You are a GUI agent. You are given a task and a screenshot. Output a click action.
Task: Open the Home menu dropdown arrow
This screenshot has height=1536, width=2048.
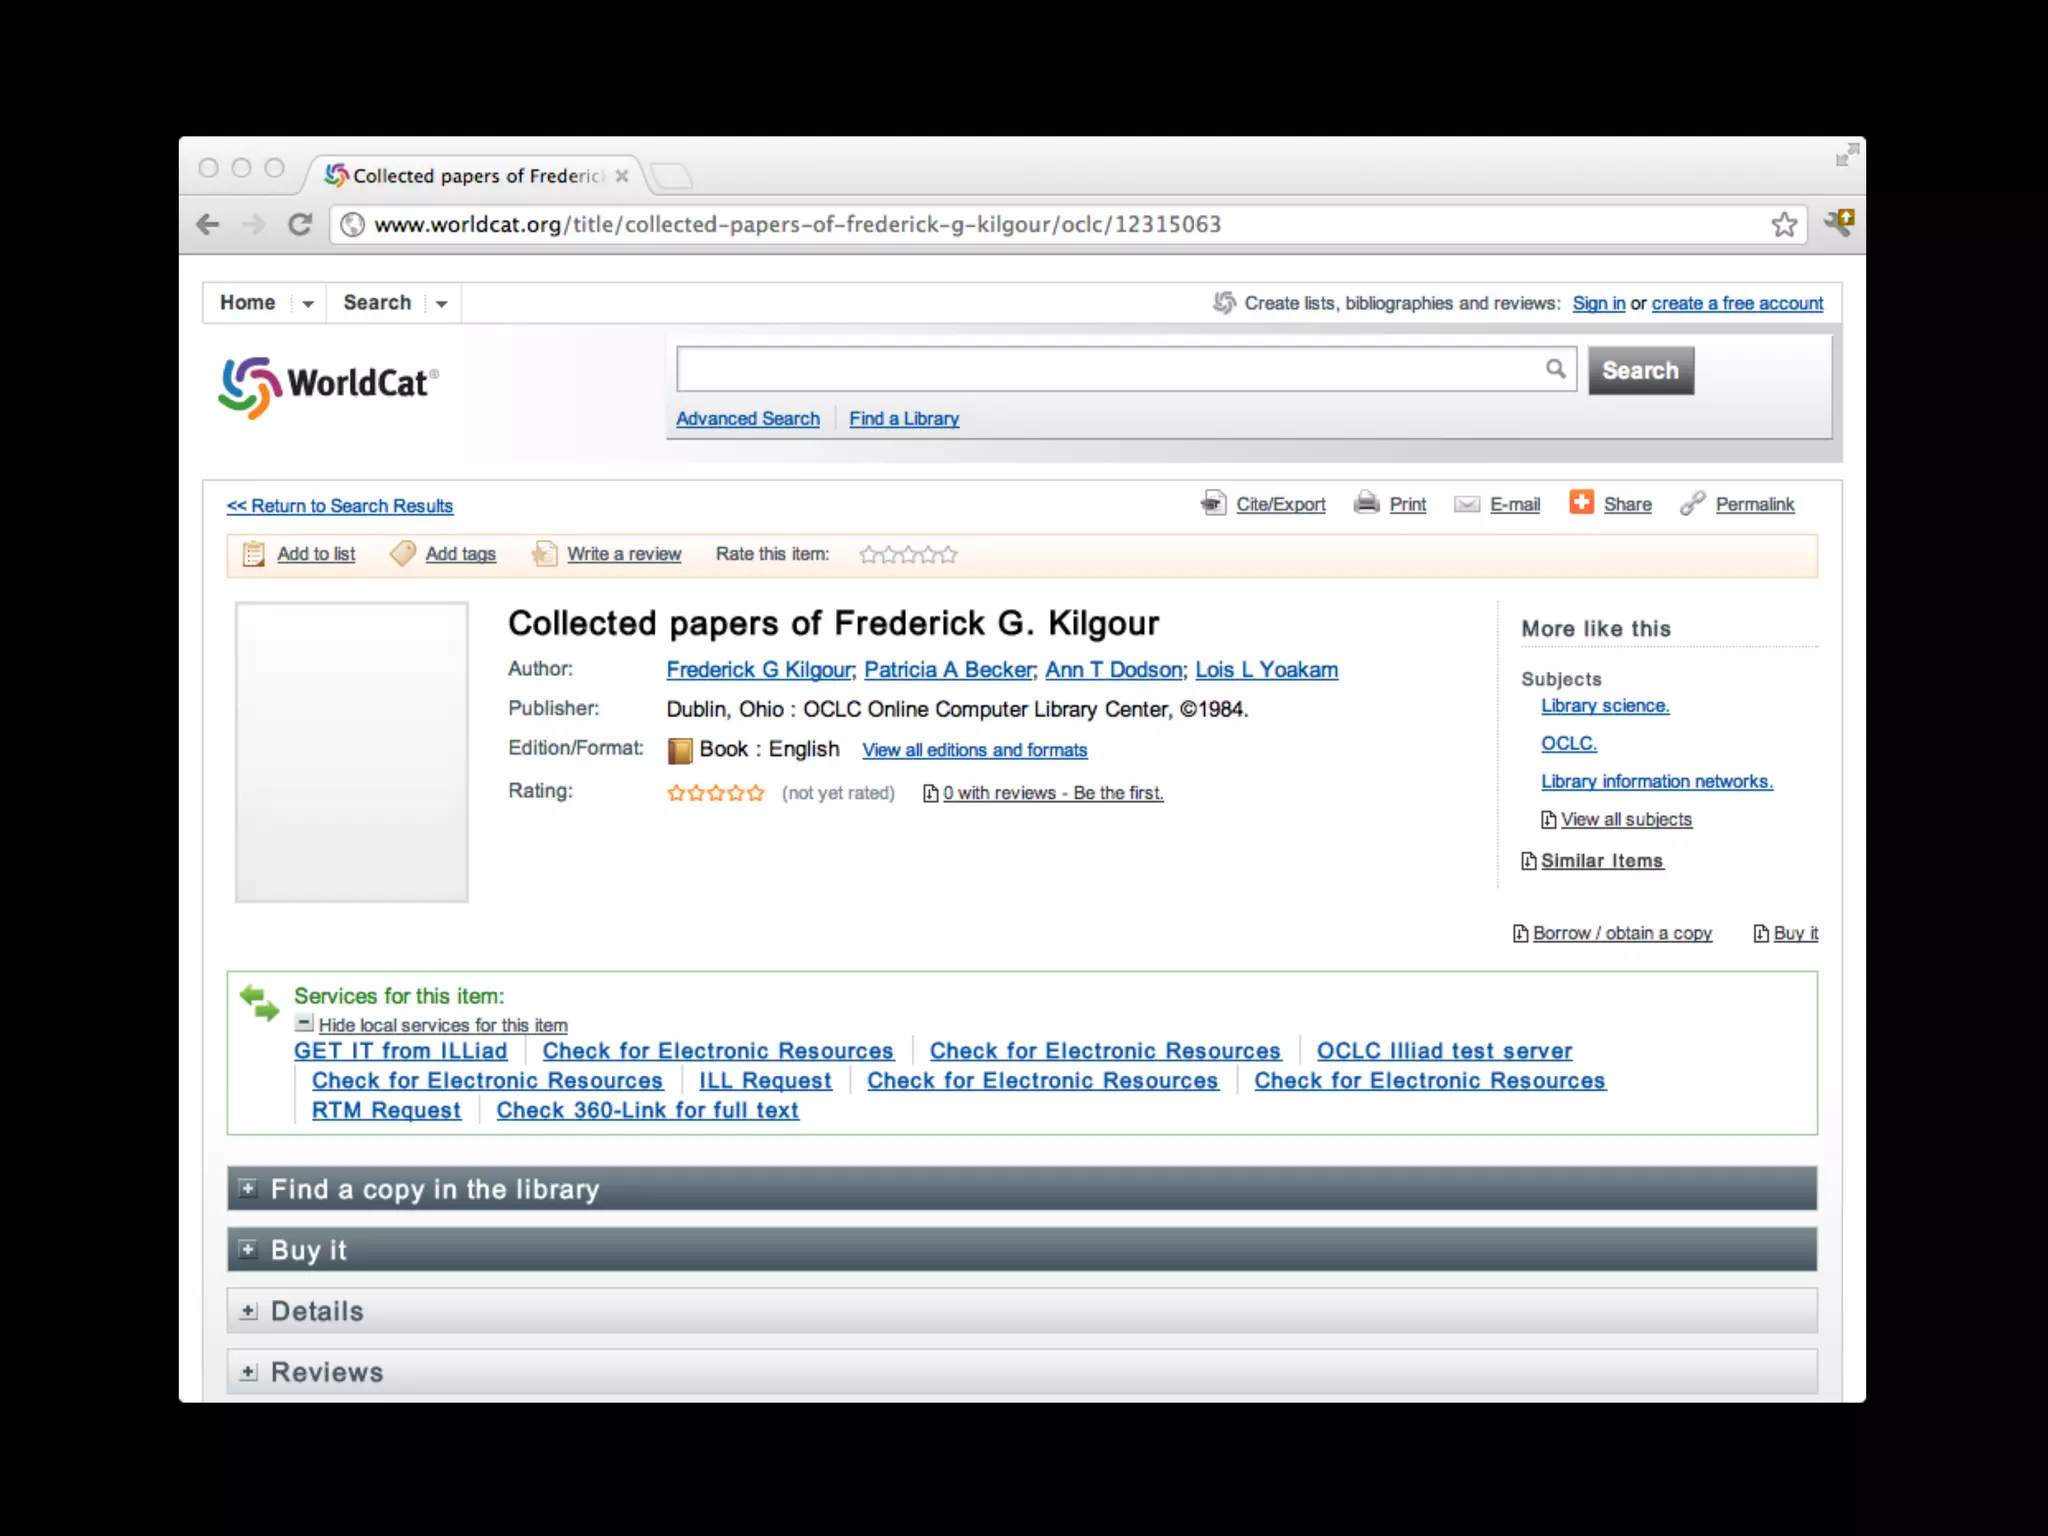308,304
